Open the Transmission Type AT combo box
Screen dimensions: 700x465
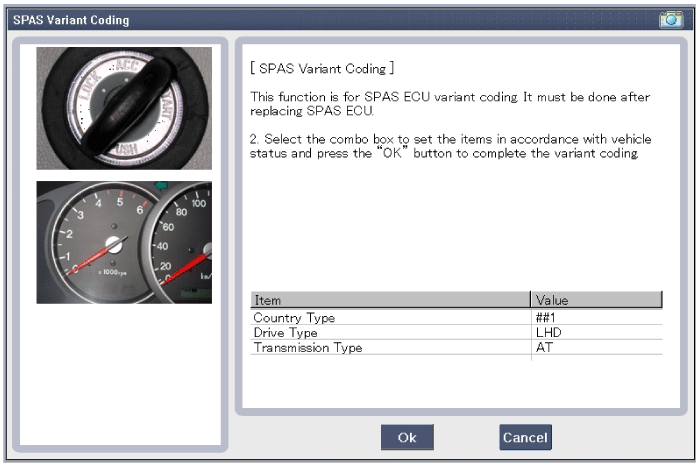595,348
